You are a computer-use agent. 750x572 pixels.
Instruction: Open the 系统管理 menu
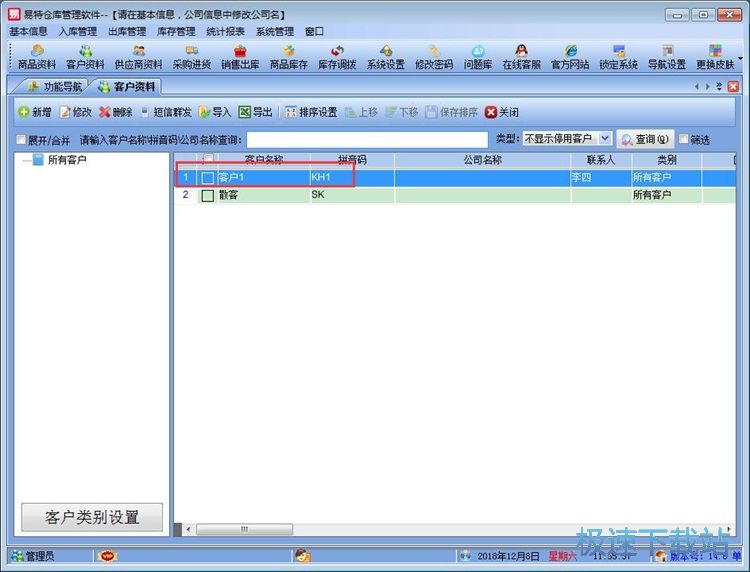[275, 32]
